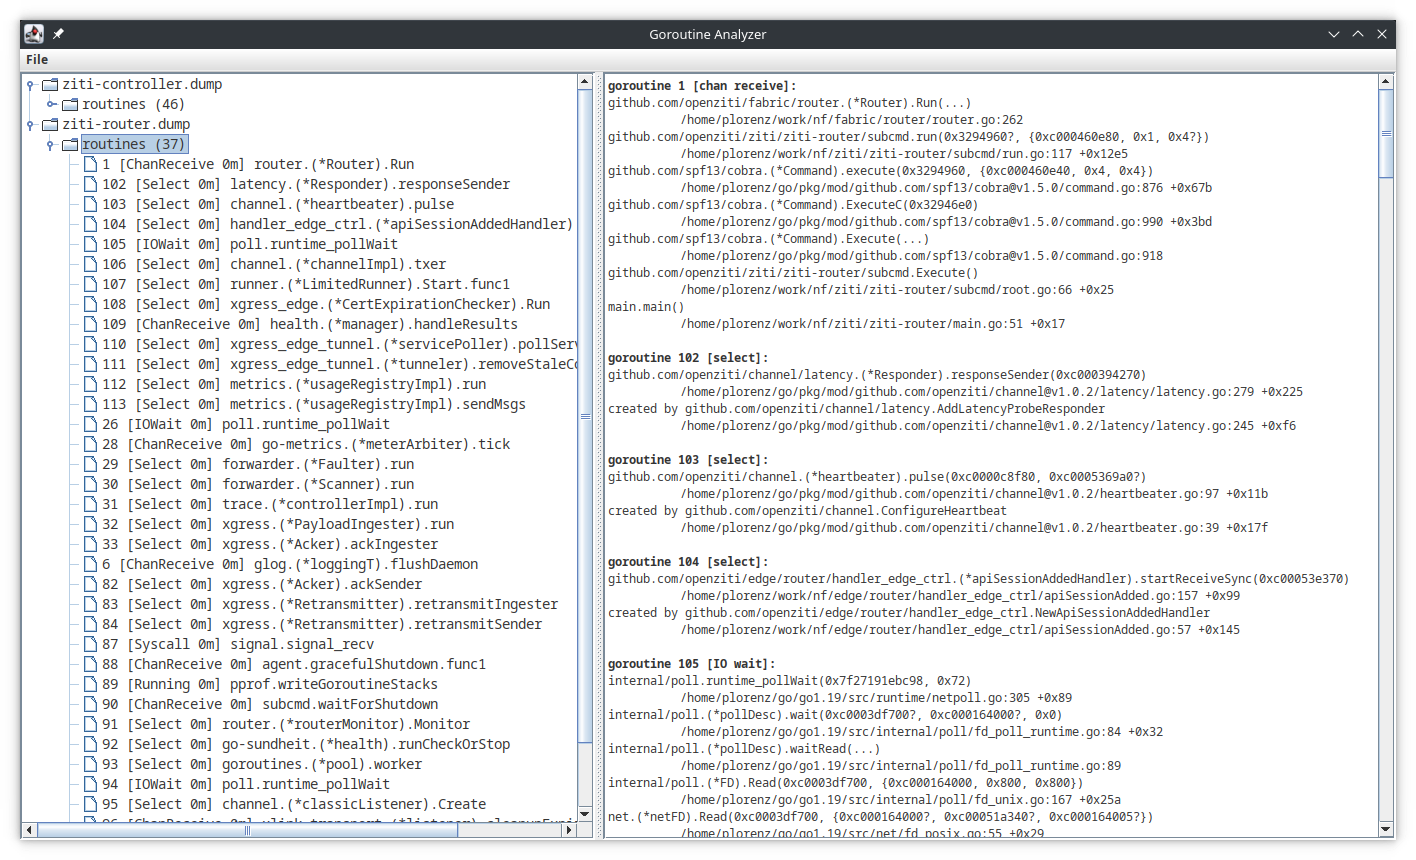Click file icon of 104 apiSessionAddedHandler row
The image size is (1416, 860).
click(90, 224)
